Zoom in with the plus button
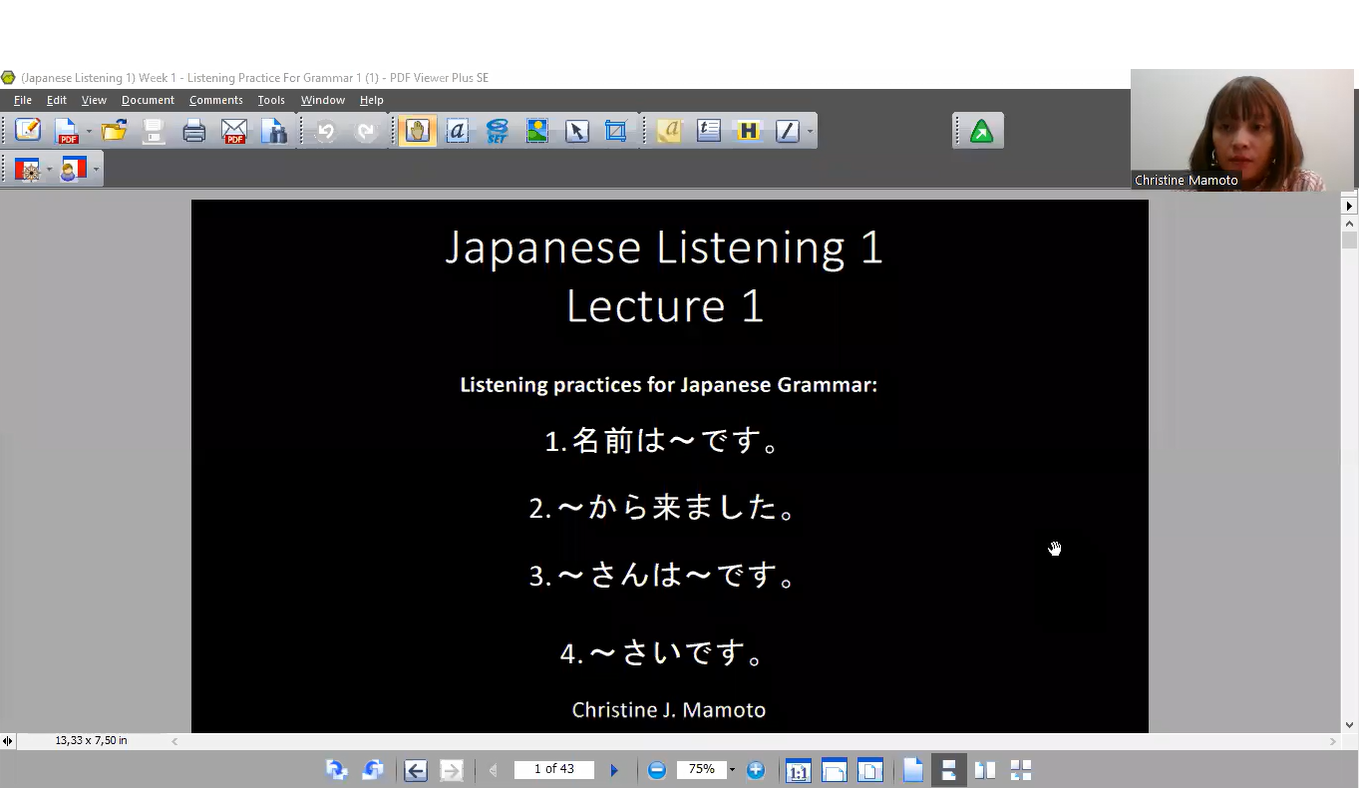Viewport: 1359px width, 788px height. click(756, 770)
